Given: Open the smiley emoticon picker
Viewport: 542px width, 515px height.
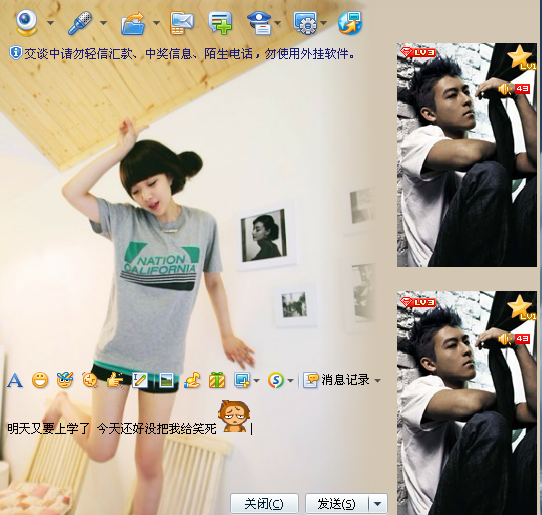Looking at the screenshot, I should pyautogui.click(x=40, y=381).
